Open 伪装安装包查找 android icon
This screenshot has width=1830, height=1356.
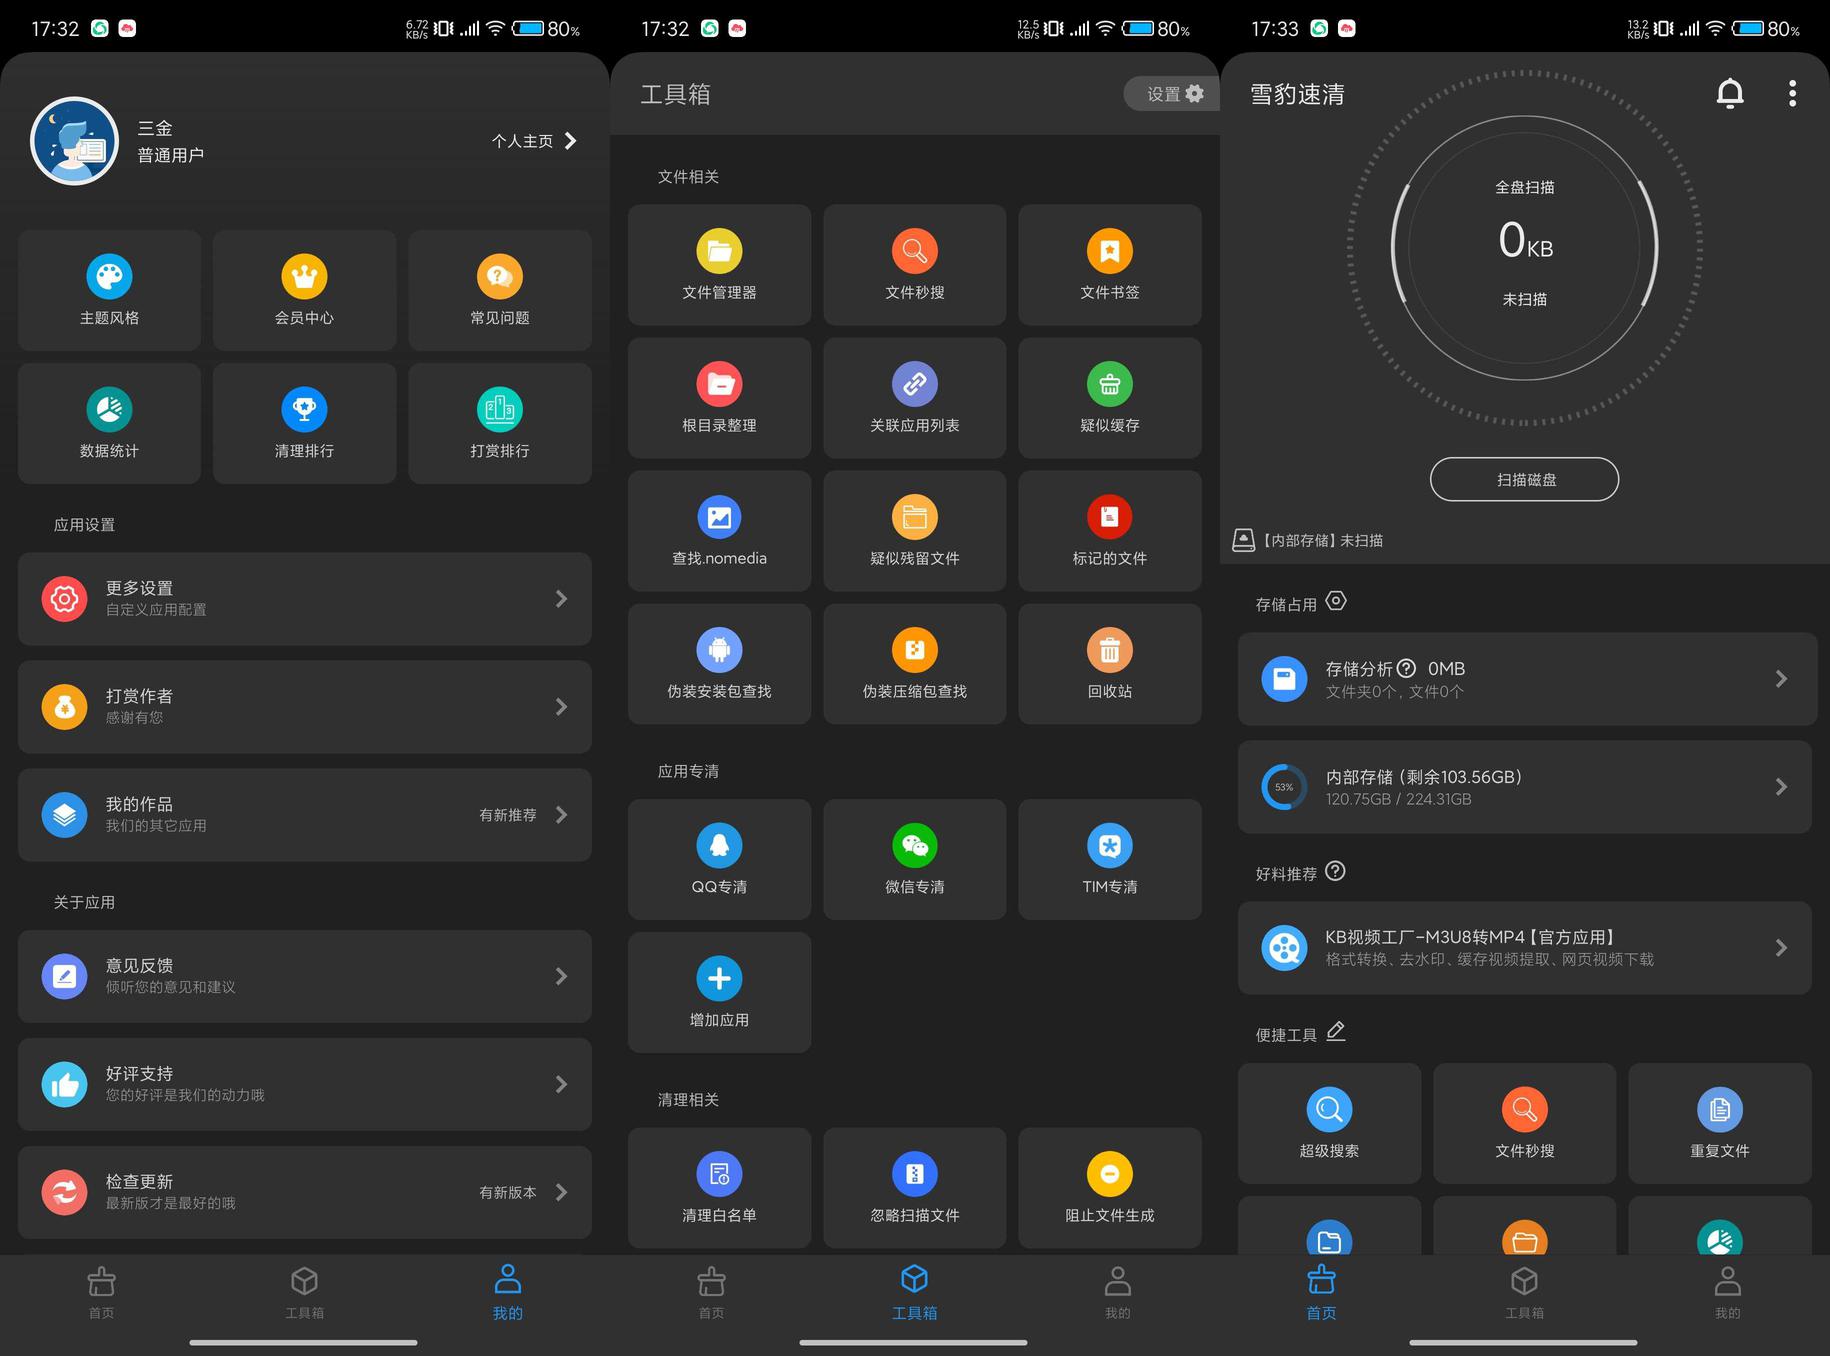click(x=719, y=650)
